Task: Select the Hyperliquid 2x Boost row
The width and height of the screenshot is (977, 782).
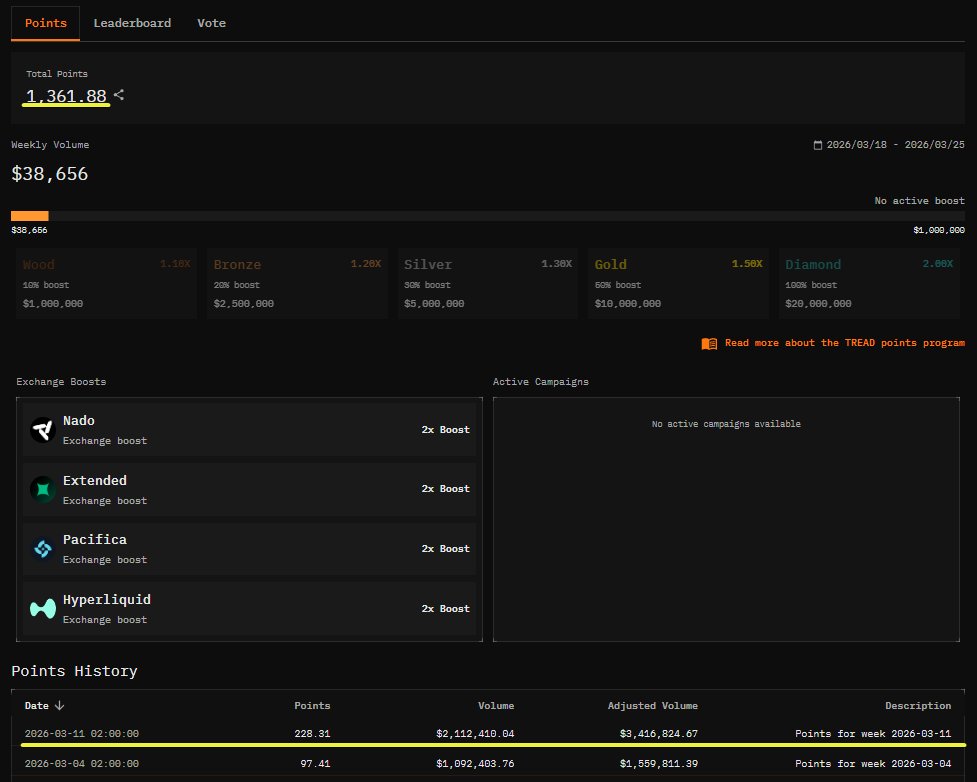Action: 249,609
